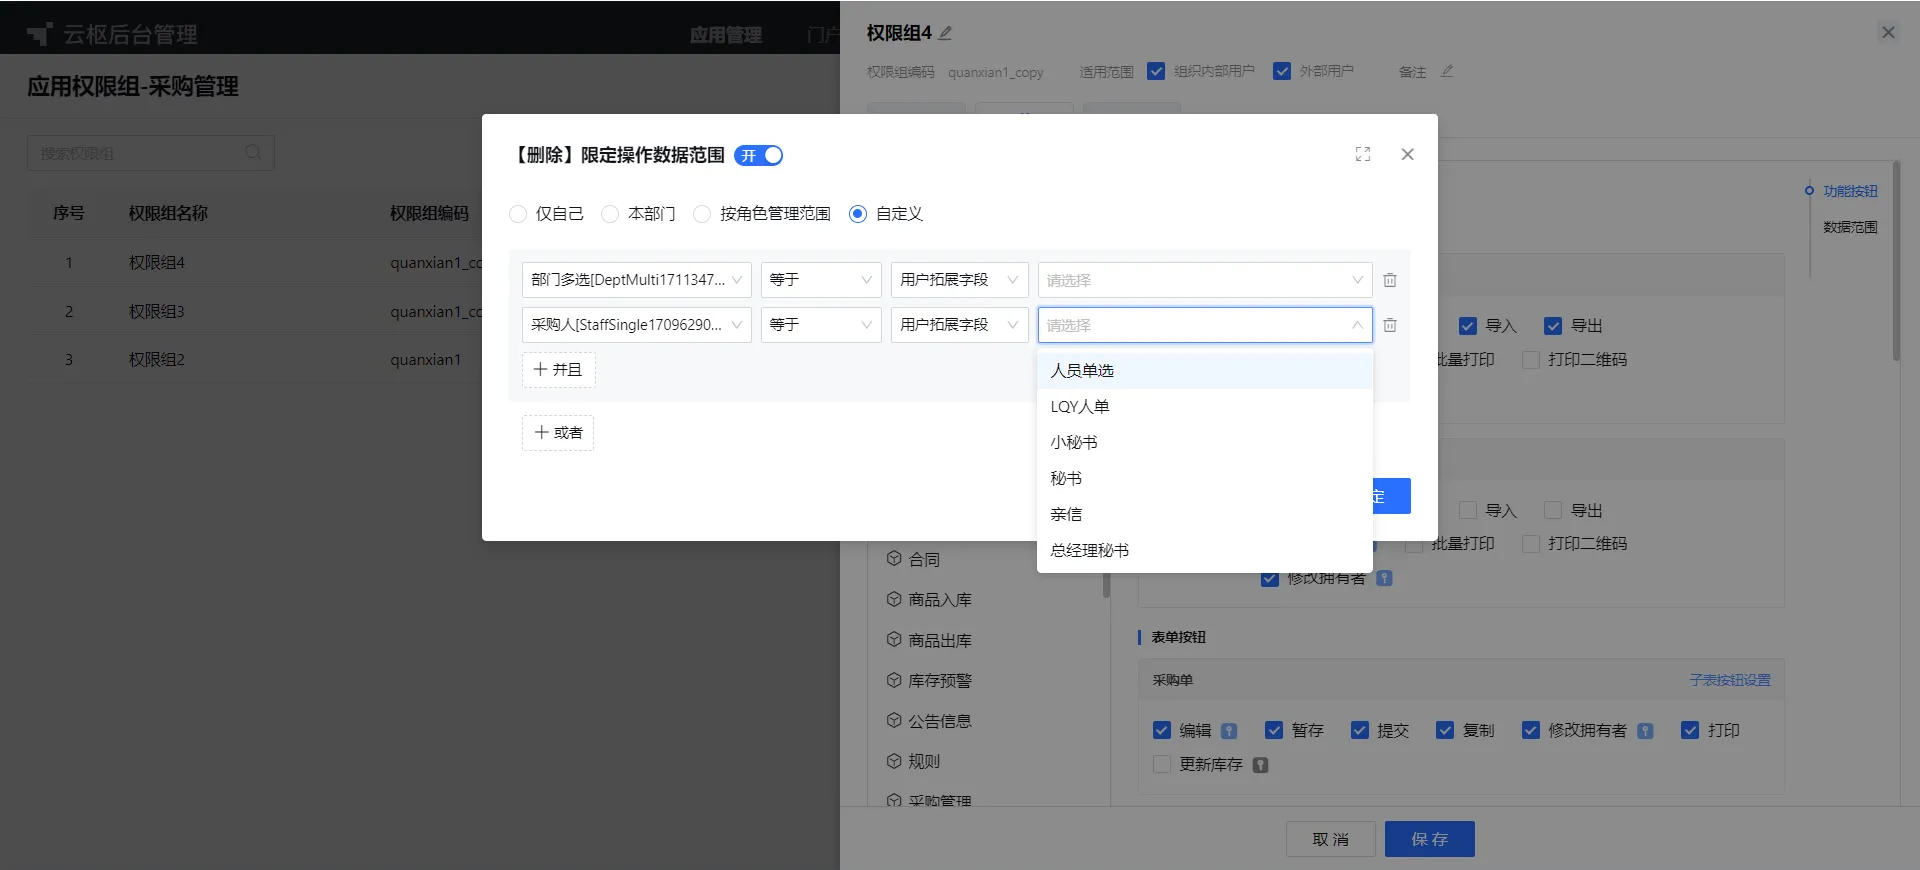
Task: Open 库存预警 in the form tree
Action: coord(940,680)
